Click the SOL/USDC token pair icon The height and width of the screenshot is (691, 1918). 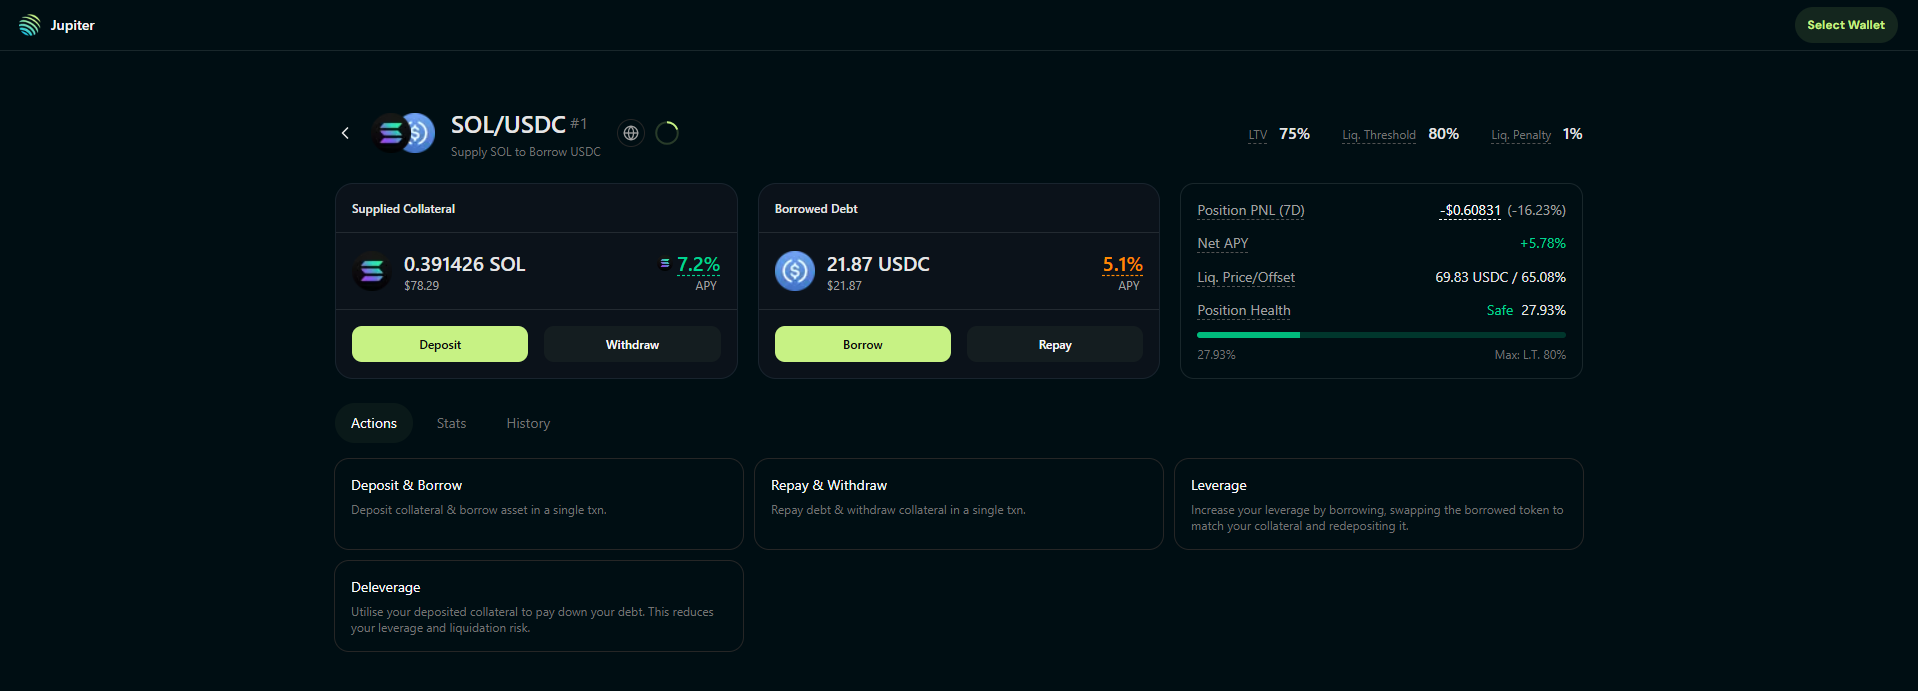click(x=403, y=133)
